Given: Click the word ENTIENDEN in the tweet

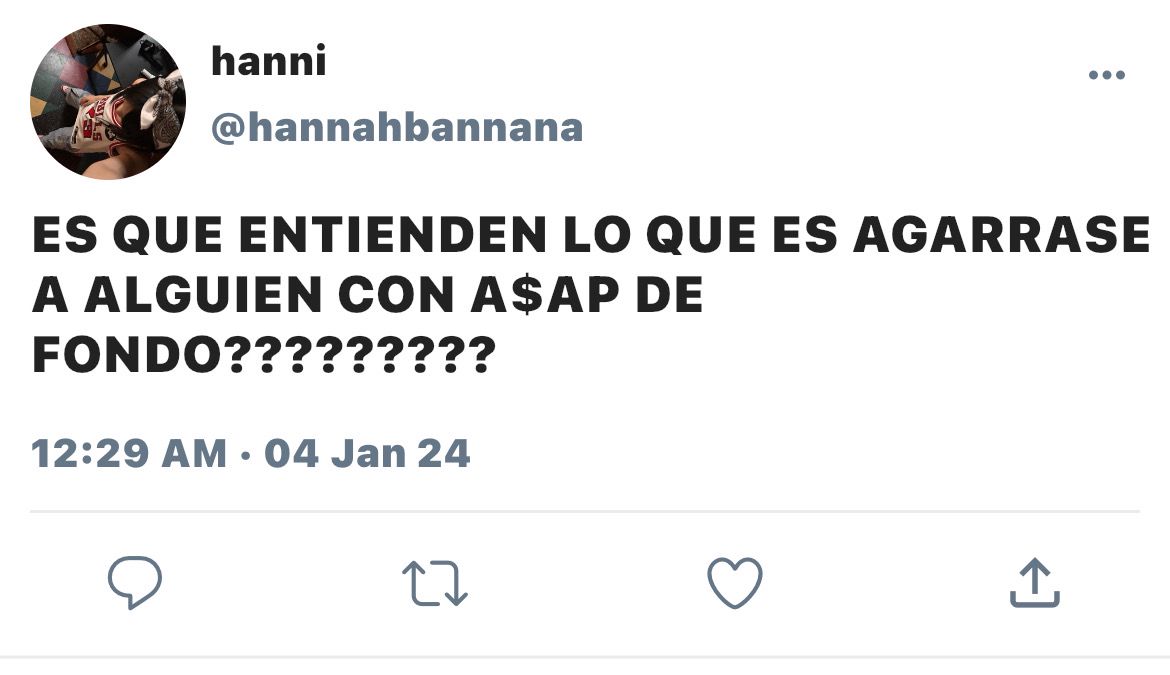Looking at the screenshot, I should [x=393, y=235].
